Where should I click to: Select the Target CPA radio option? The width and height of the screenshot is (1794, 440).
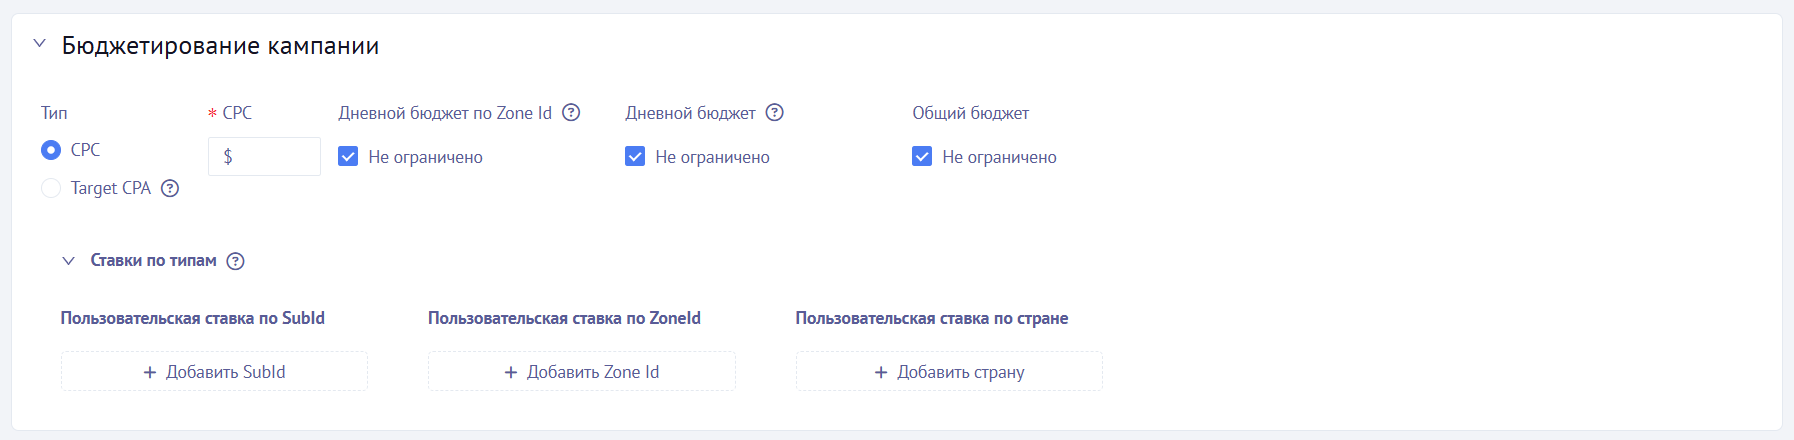click(51, 188)
